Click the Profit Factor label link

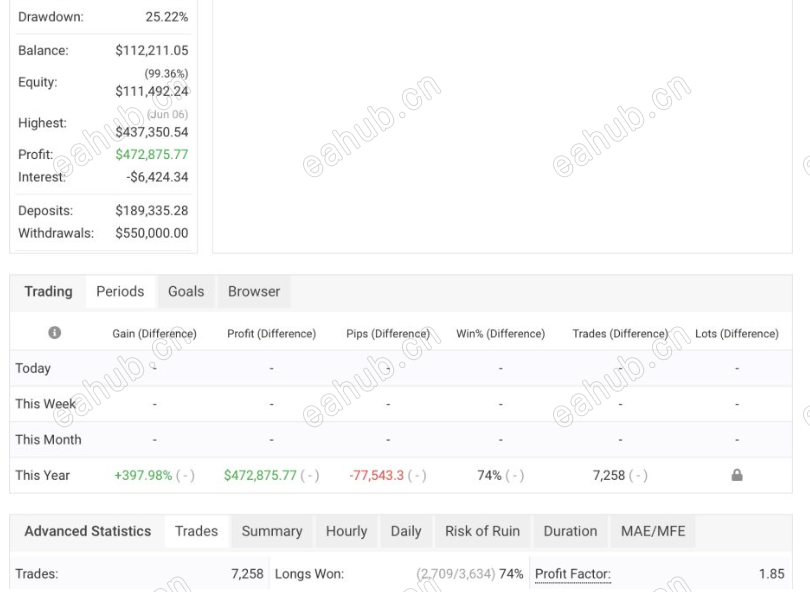[x=573, y=574]
